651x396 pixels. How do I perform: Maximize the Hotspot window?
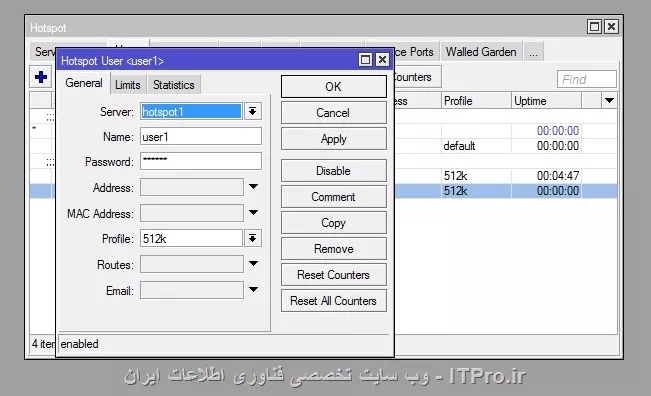[594, 27]
